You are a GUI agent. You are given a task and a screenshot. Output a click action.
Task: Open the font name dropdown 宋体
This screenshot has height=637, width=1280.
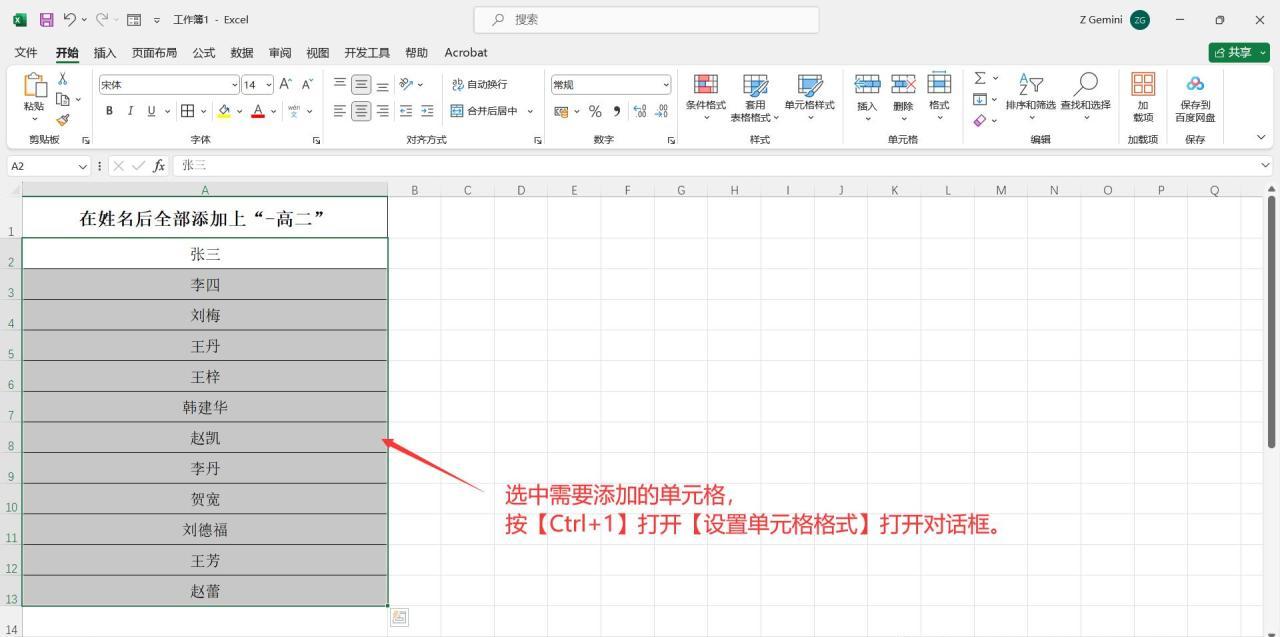[x=235, y=85]
